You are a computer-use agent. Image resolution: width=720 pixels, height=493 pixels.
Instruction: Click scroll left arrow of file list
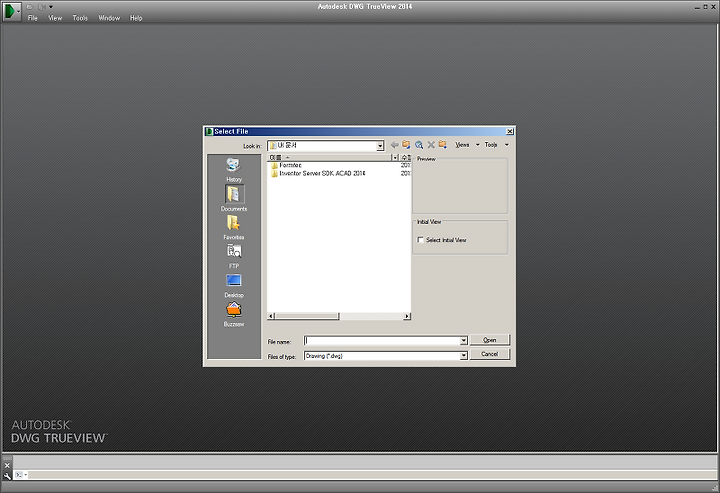pos(271,316)
